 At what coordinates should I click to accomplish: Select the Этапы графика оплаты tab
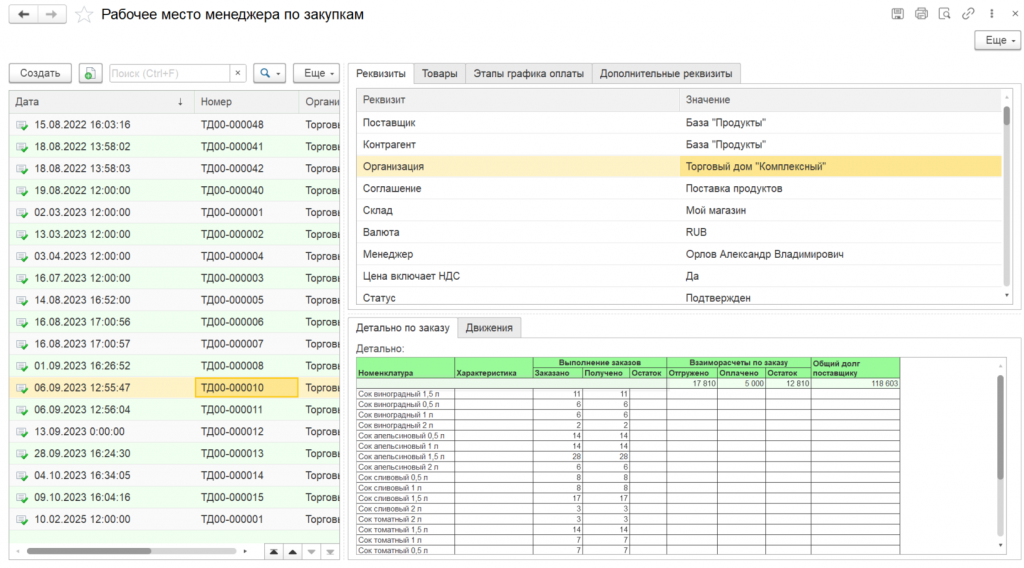click(529, 73)
